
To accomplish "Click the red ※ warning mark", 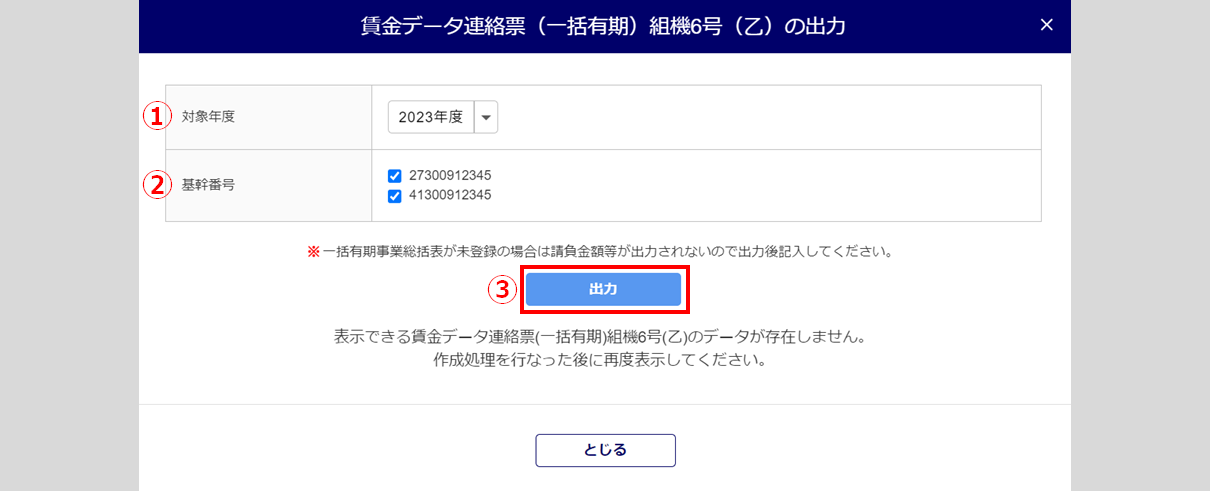I will point(313,252).
